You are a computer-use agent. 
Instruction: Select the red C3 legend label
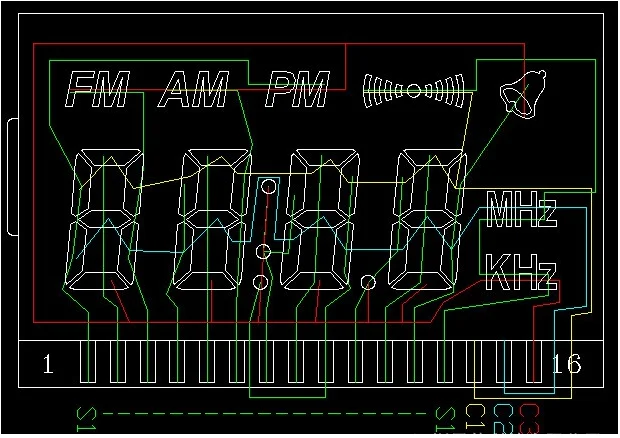pyautogui.click(x=530, y=419)
